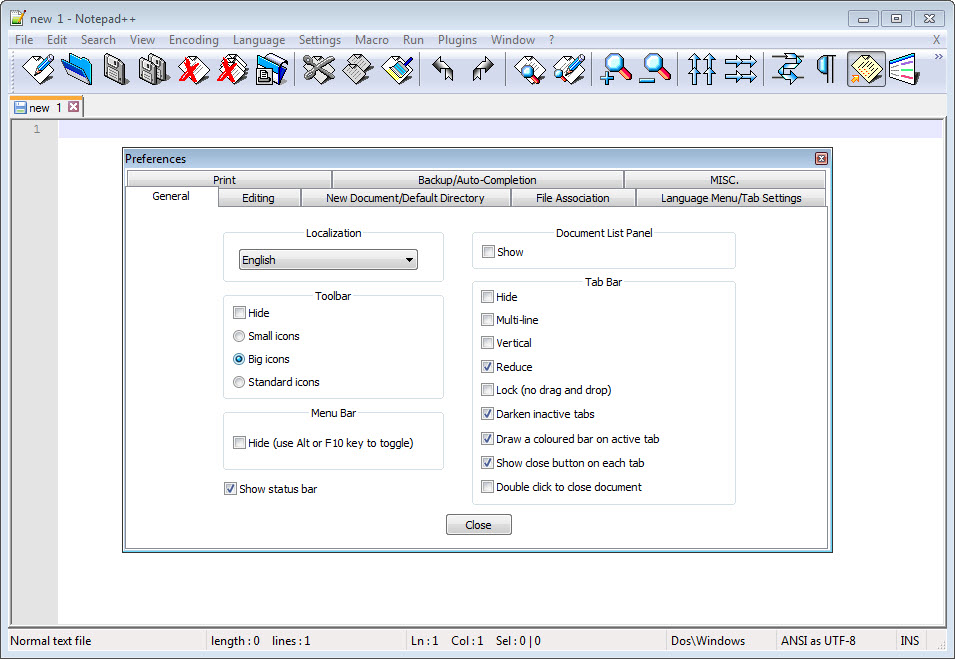Click INS in the status bar
The width and height of the screenshot is (955, 659).
click(x=909, y=641)
